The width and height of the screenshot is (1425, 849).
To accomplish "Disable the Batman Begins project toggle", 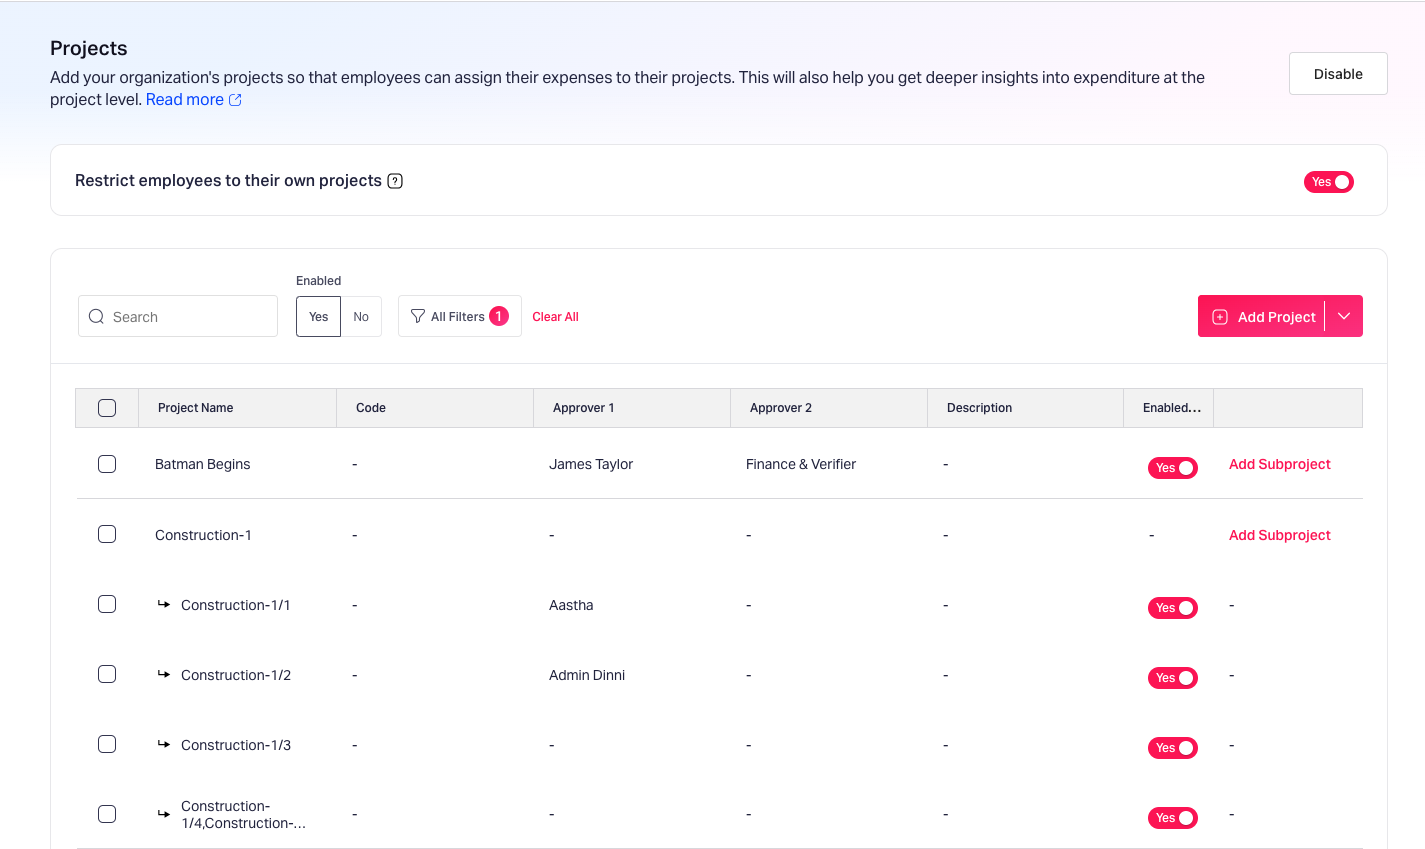I will 1172,468.
